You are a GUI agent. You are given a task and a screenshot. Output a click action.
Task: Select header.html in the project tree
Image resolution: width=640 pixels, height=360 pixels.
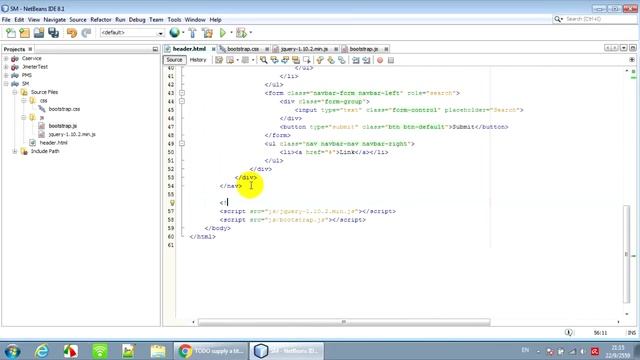click(x=53, y=143)
